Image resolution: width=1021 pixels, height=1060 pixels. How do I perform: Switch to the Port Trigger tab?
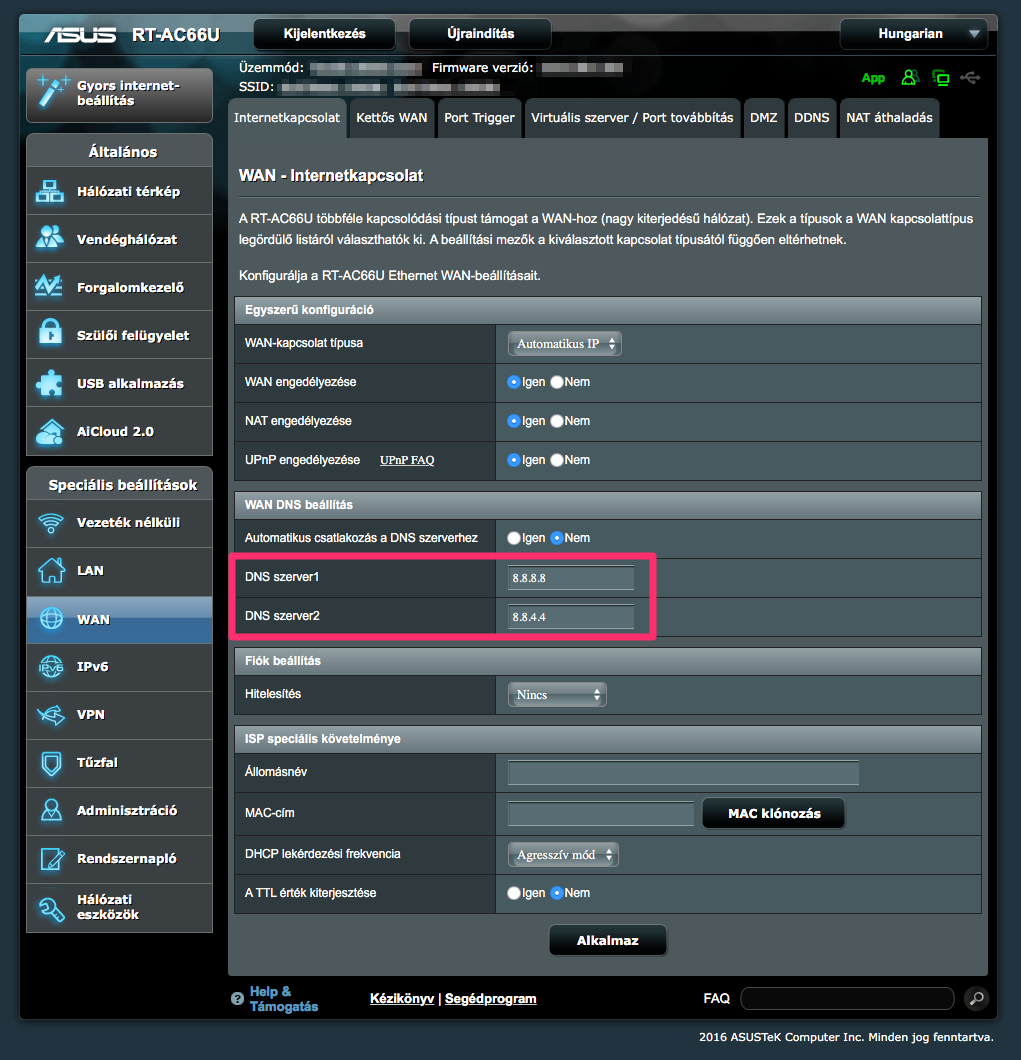tap(479, 118)
